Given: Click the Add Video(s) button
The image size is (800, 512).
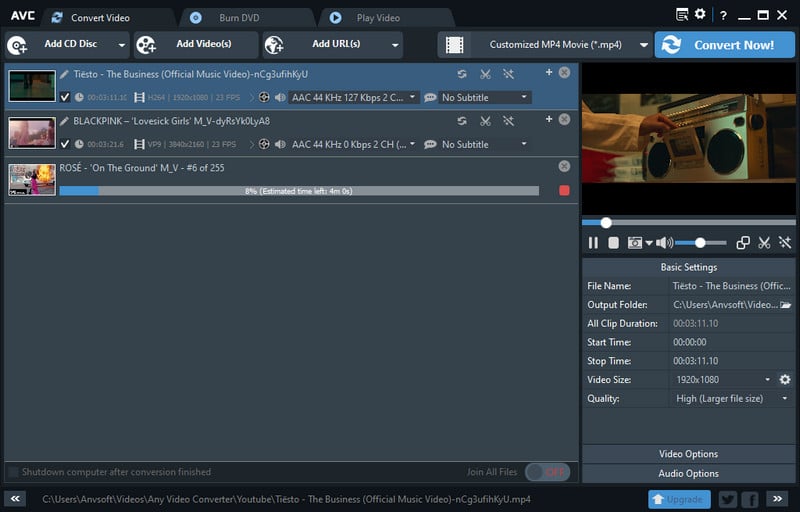Looking at the screenshot, I should (196, 45).
